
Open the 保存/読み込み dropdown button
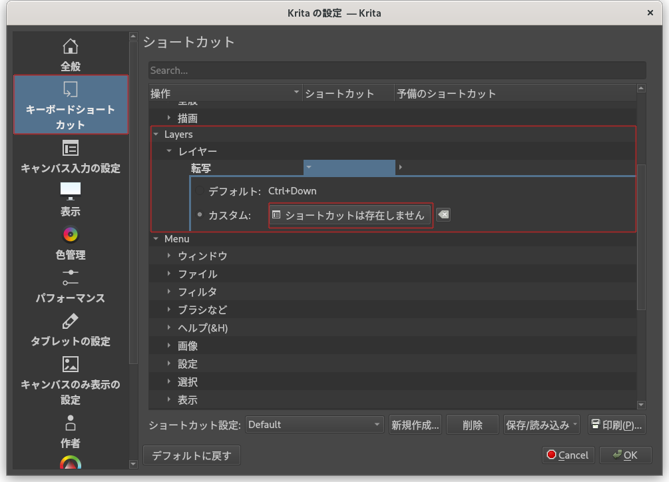click(x=541, y=425)
